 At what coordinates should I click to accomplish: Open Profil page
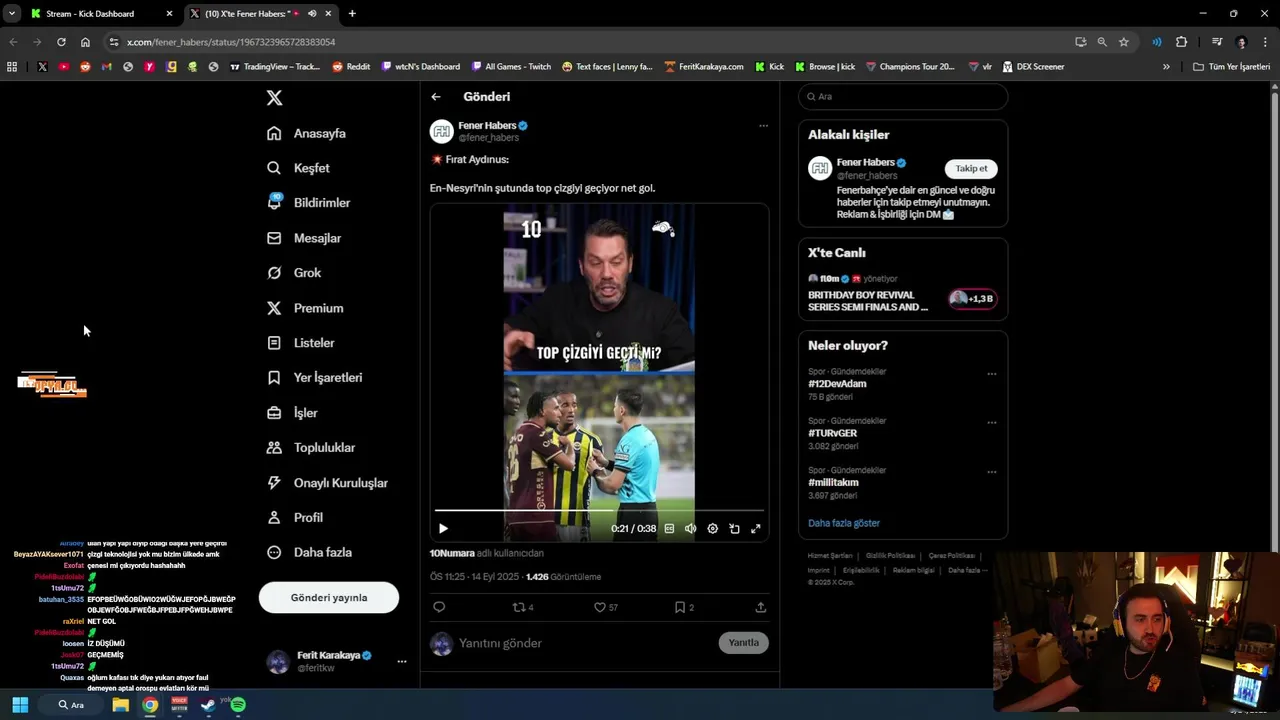pos(294,517)
